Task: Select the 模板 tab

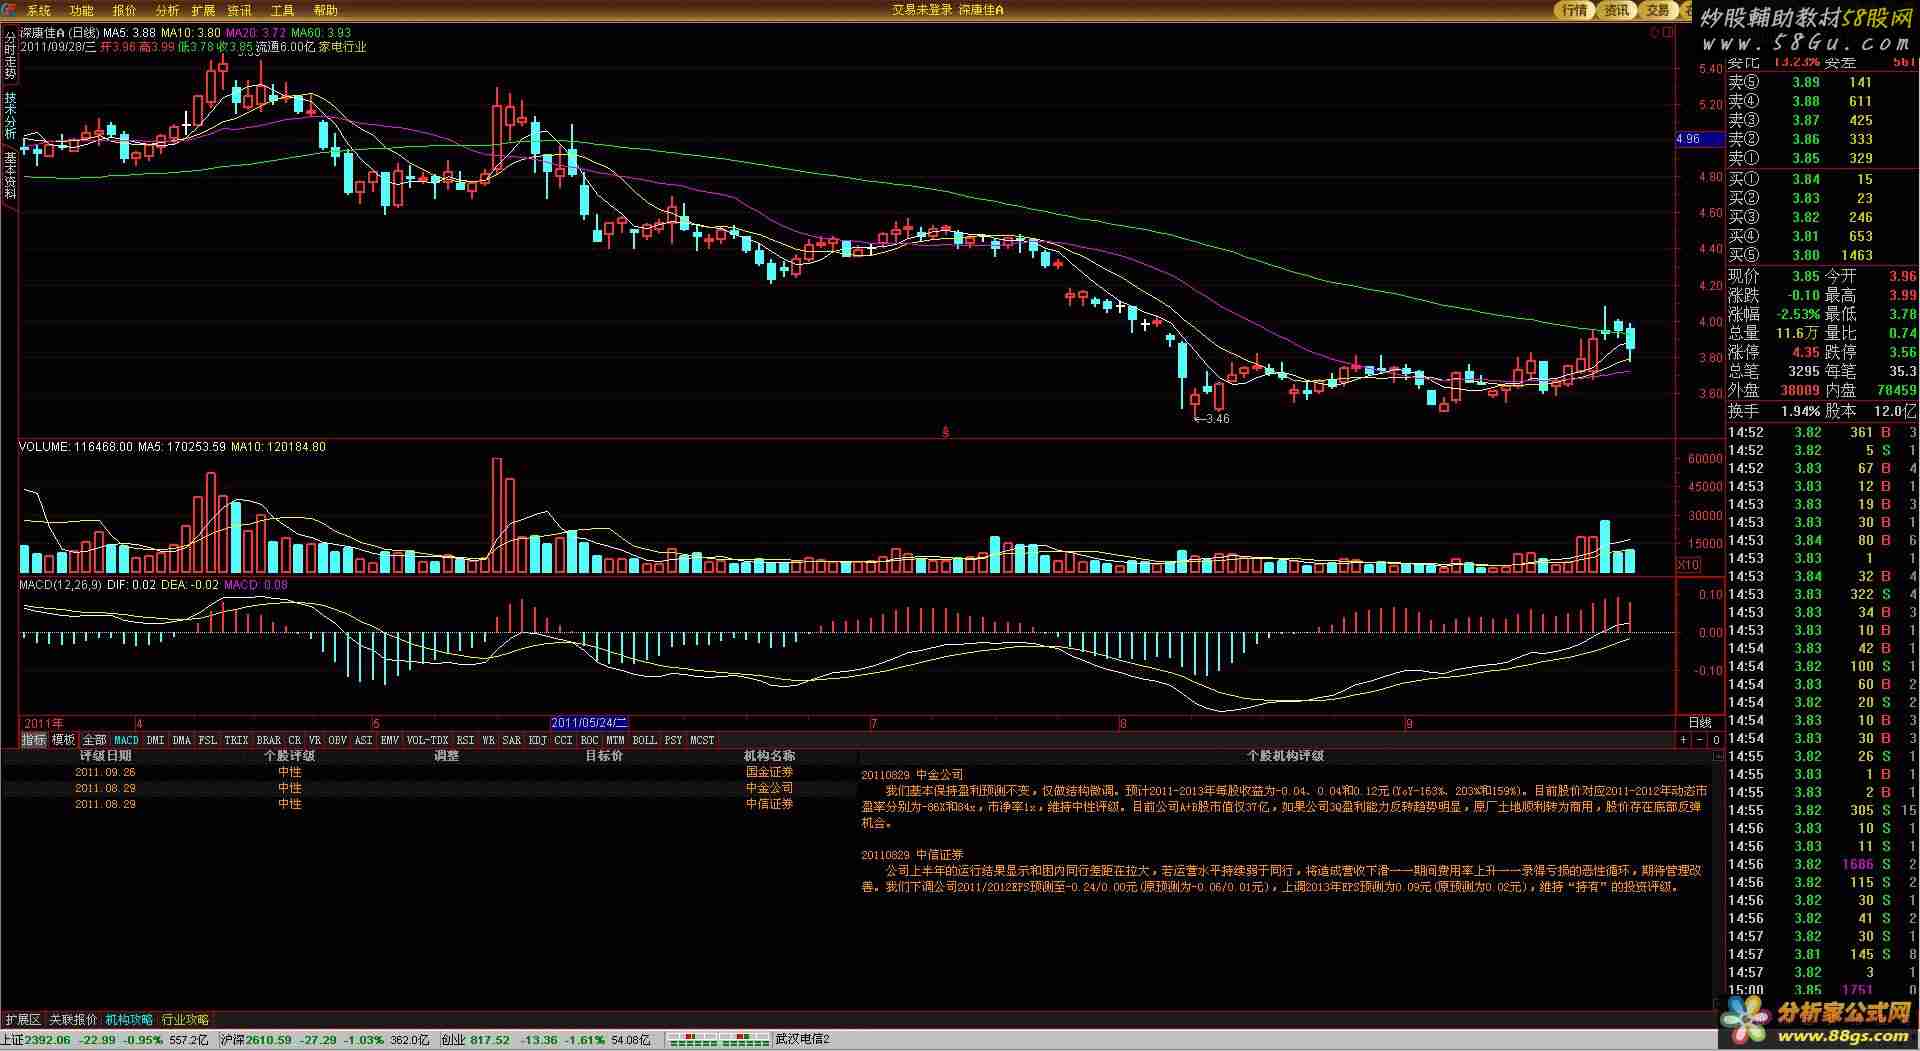Action: pyautogui.click(x=64, y=740)
